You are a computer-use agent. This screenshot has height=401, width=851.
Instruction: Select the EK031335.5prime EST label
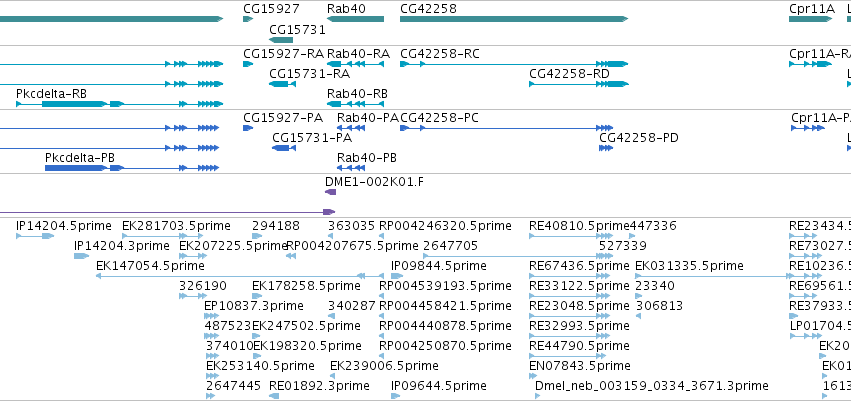689,266
